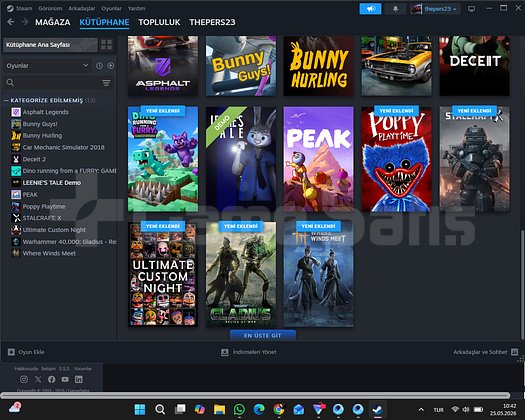Click Kütüphane Ana Sayfası button
The width and height of the screenshot is (525, 420).
51,45
